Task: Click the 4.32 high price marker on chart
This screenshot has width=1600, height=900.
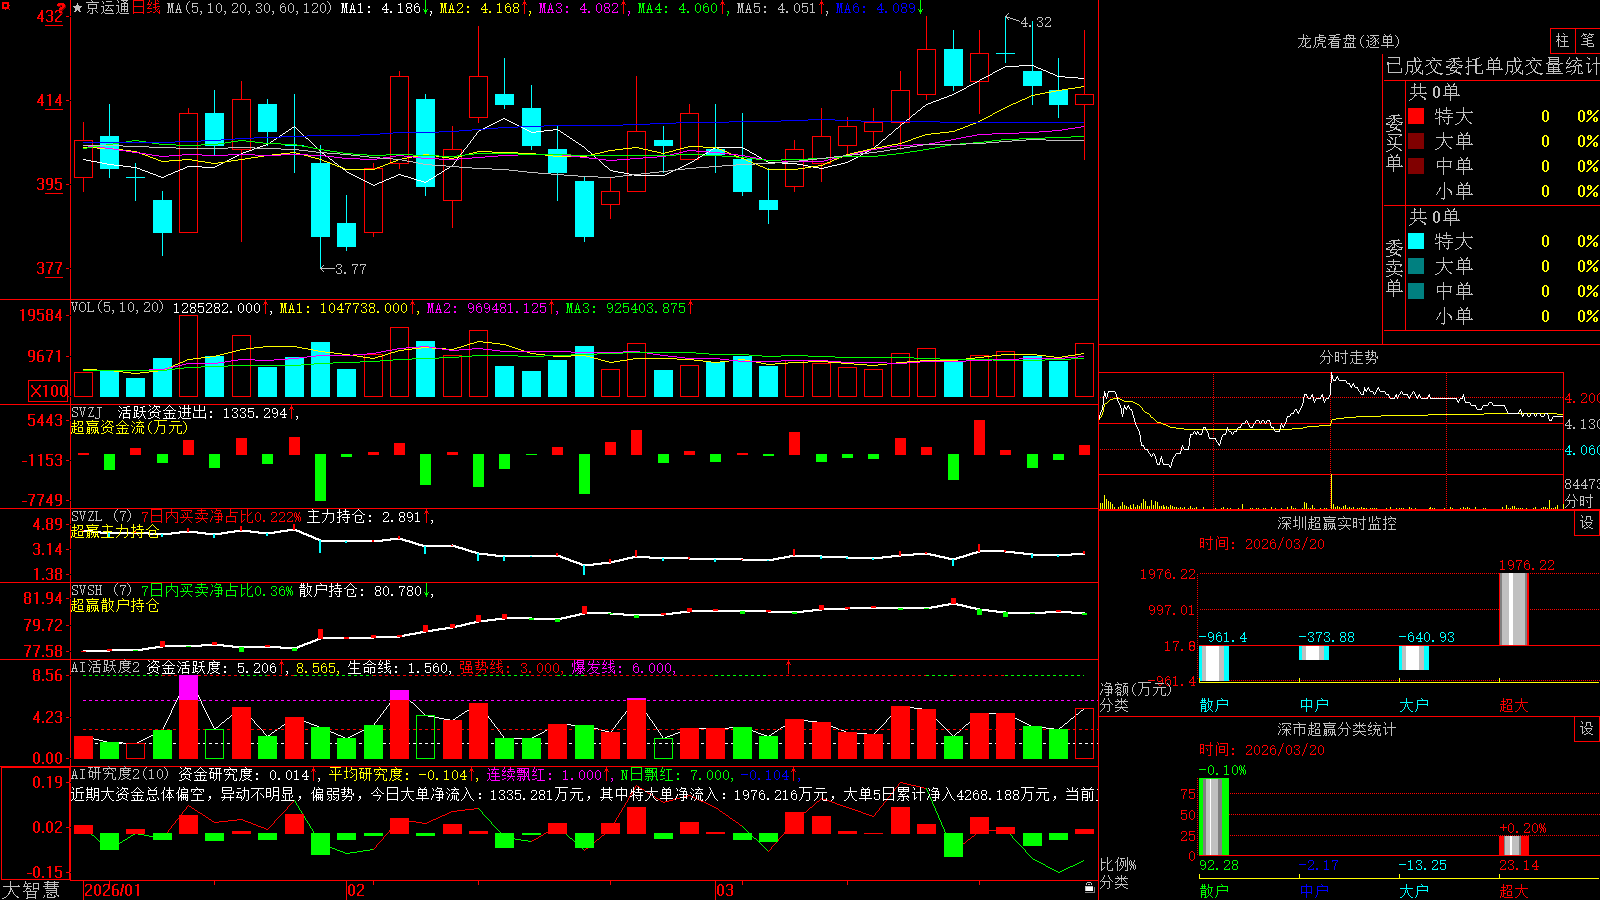Action: 1036,22
